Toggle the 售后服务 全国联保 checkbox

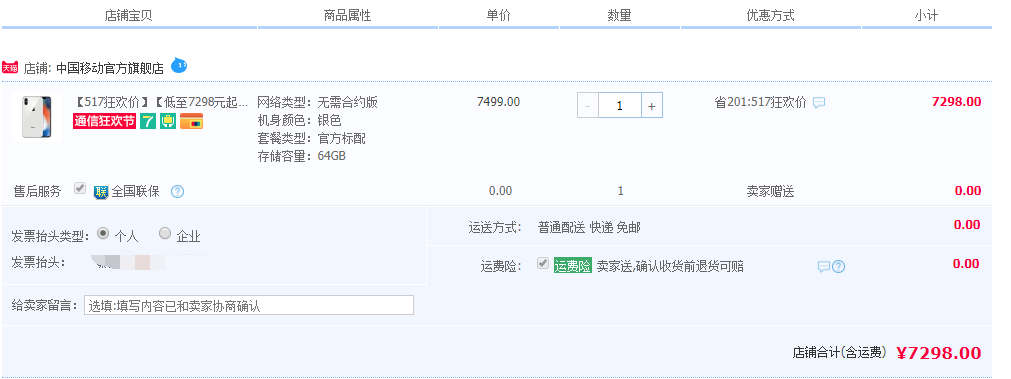80,189
